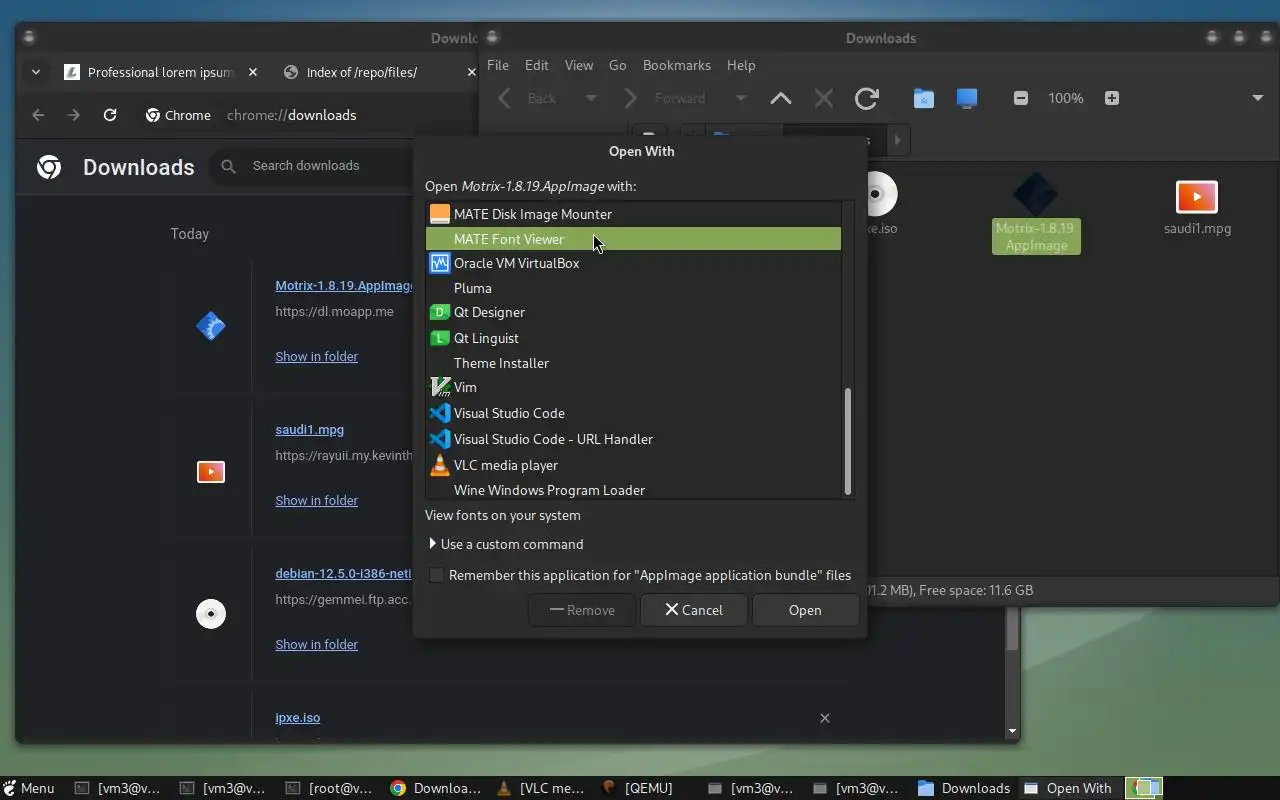1280x800 pixels.
Task: Open Help menu in file manager
Action: click(x=741, y=65)
